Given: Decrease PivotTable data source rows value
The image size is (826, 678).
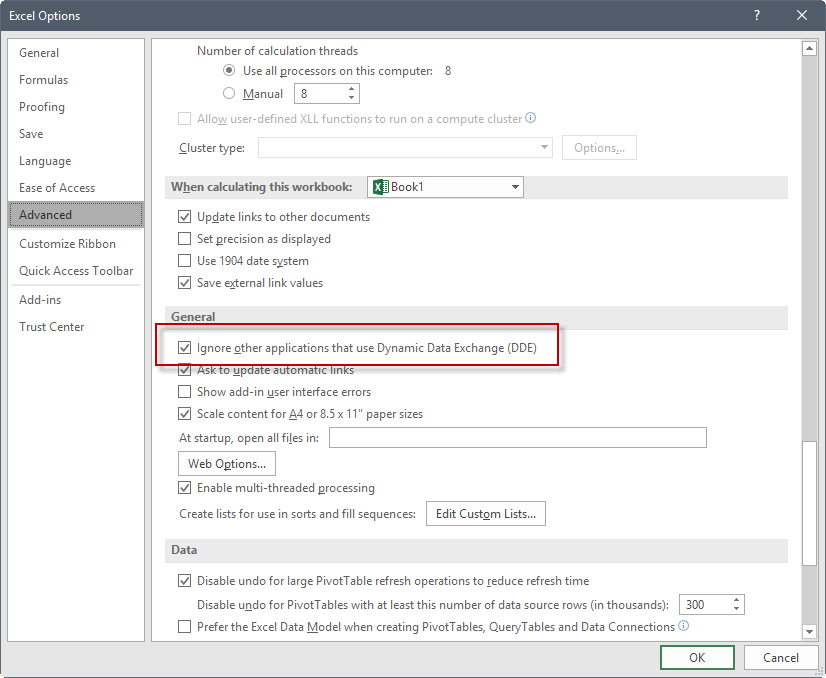Looking at the screenshot, I should pos(736,610).
